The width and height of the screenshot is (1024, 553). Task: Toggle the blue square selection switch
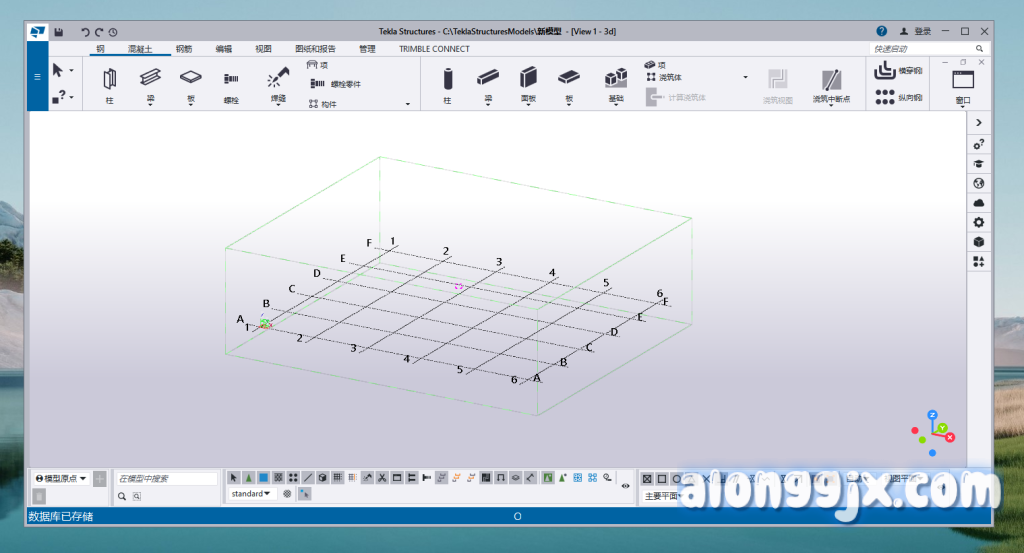click(264, 478)
